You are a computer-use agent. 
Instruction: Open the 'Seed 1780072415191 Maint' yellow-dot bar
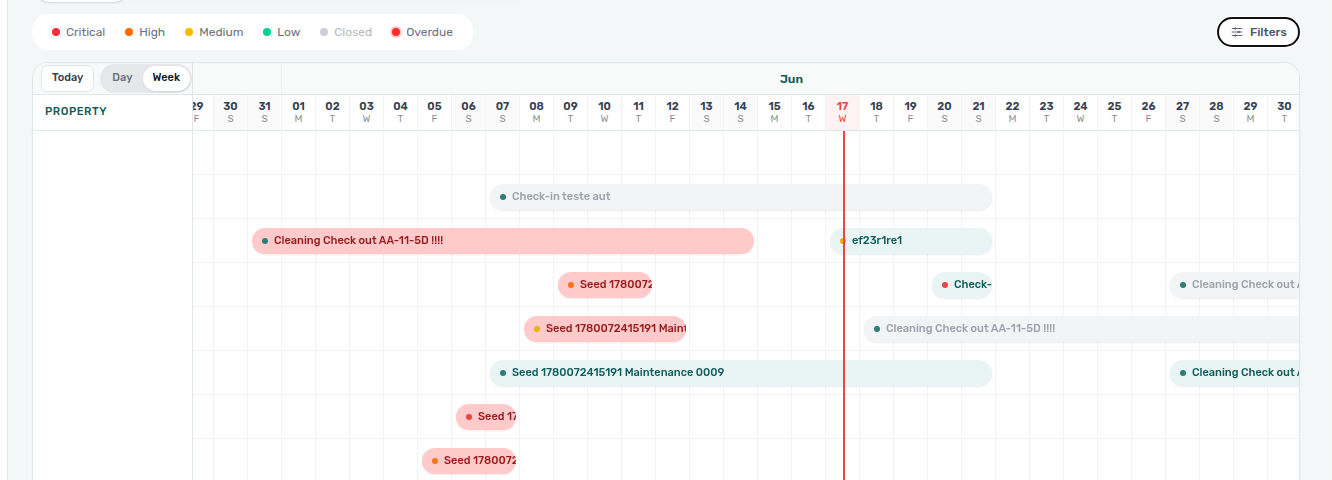point(605,329)
